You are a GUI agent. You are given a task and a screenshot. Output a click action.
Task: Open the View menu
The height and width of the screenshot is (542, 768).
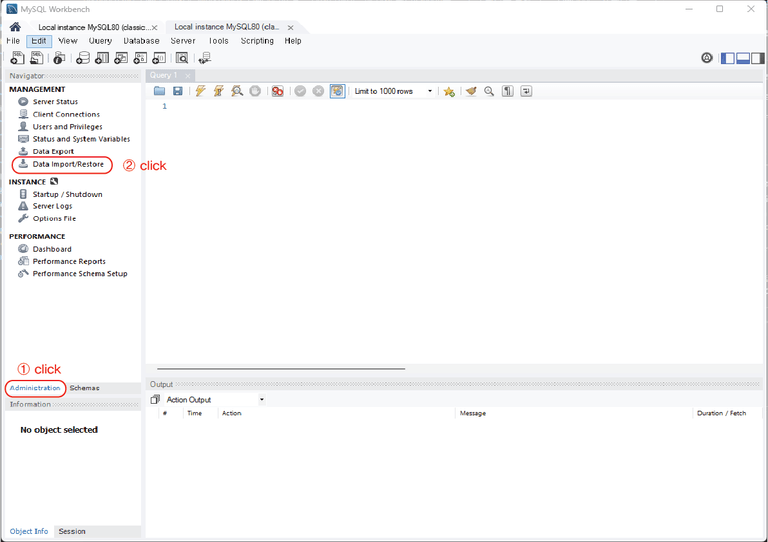pos(68,41)
